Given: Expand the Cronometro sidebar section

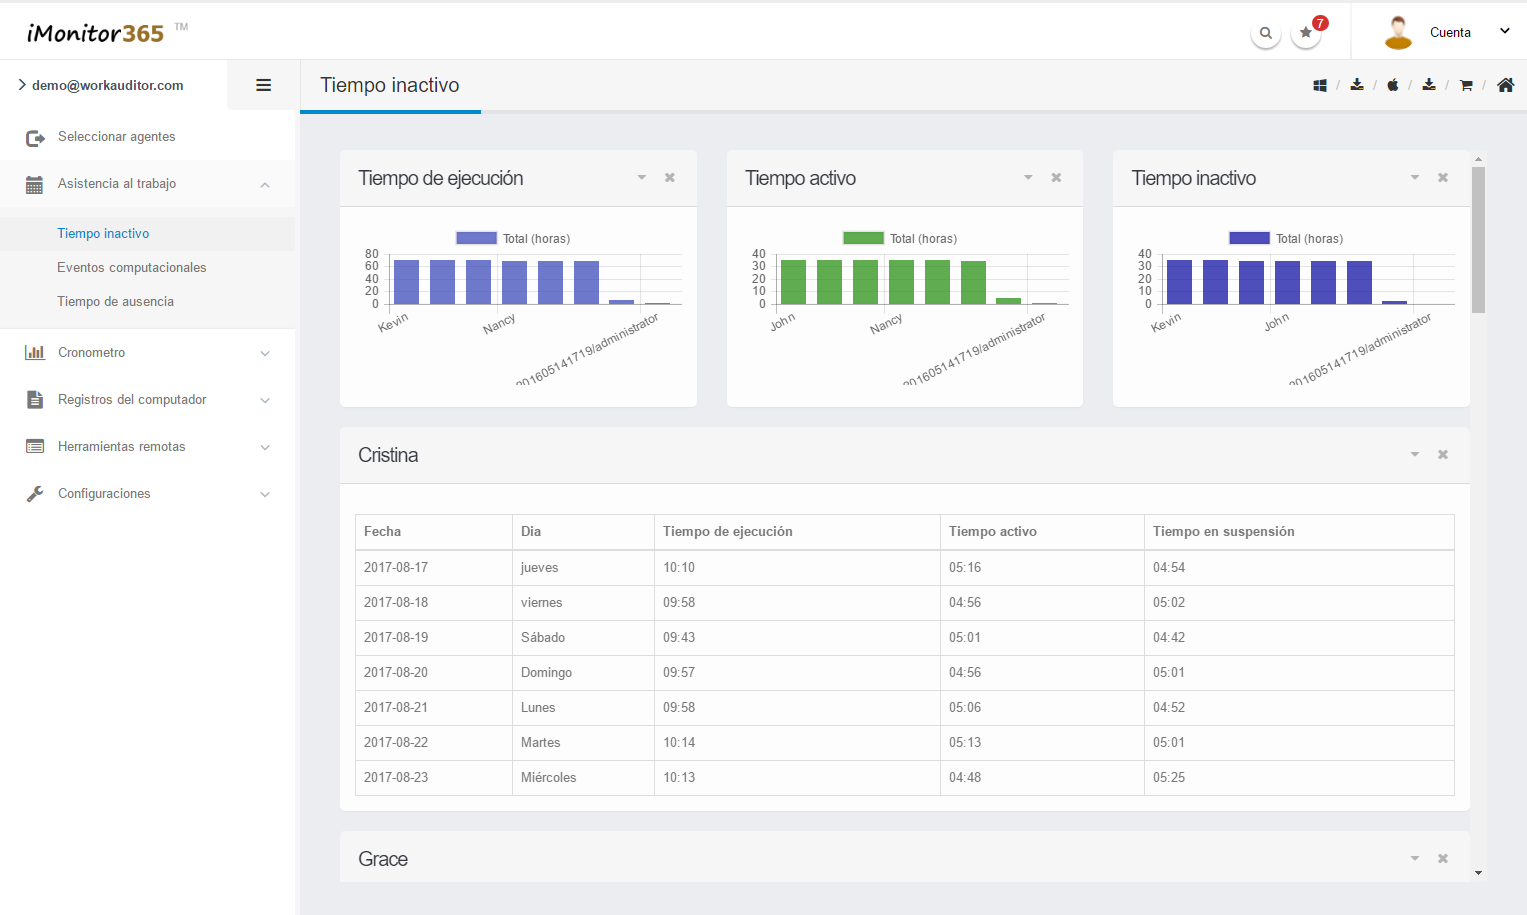Looking at the screenshot, I should [x=147, y=353].
